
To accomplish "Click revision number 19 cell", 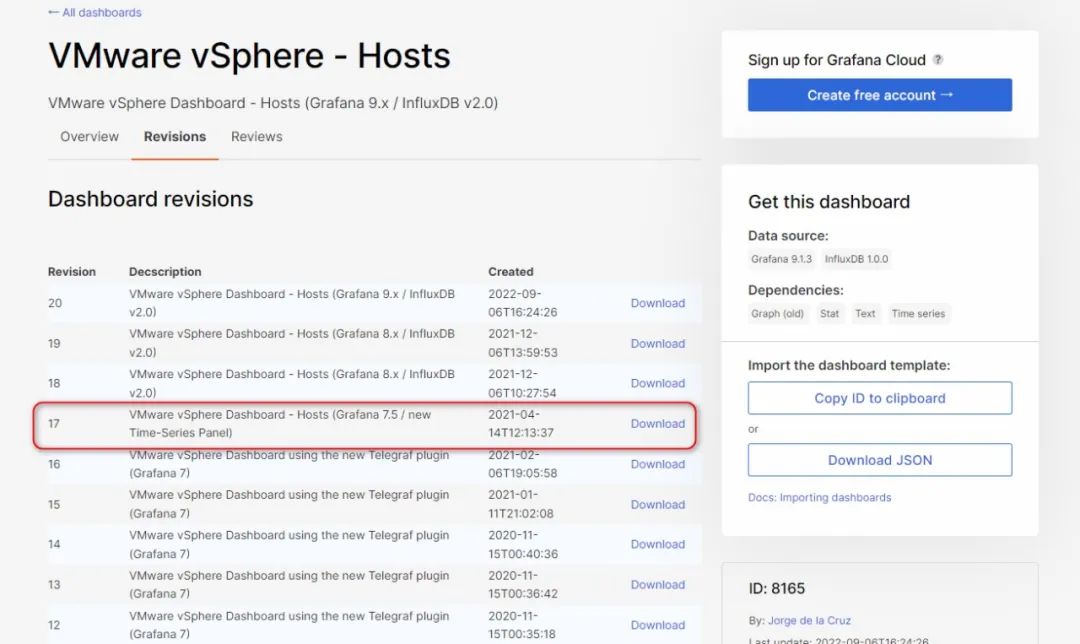I will coord(54,344).
